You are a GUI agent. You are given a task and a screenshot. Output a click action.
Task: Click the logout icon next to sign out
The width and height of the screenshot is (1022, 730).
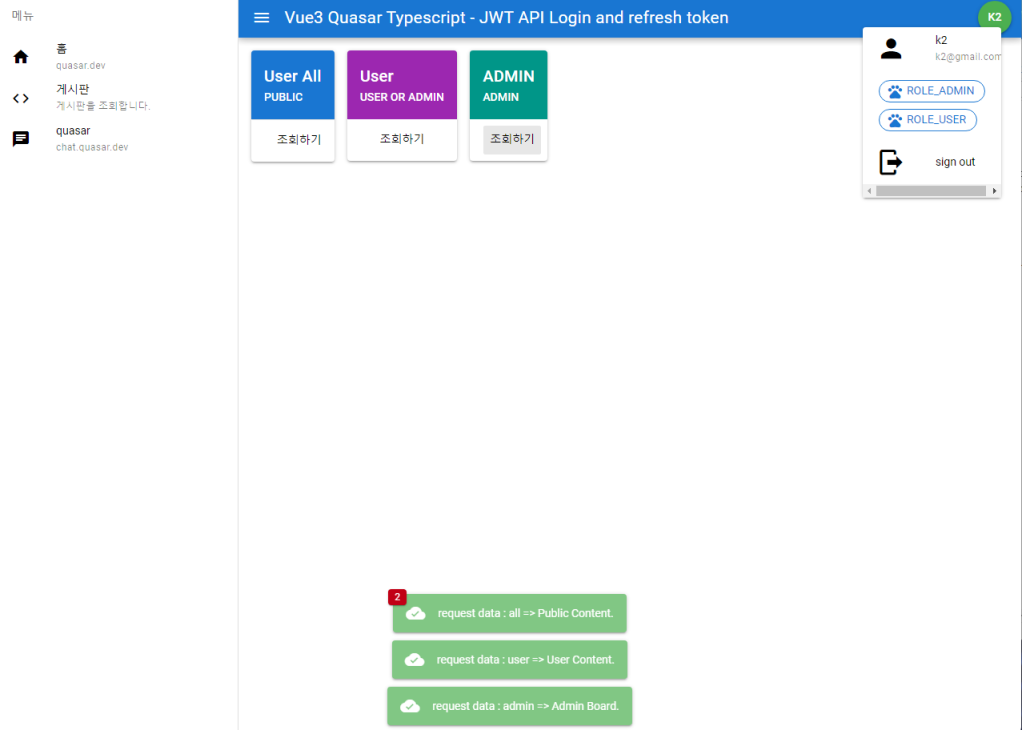[890, 161]
